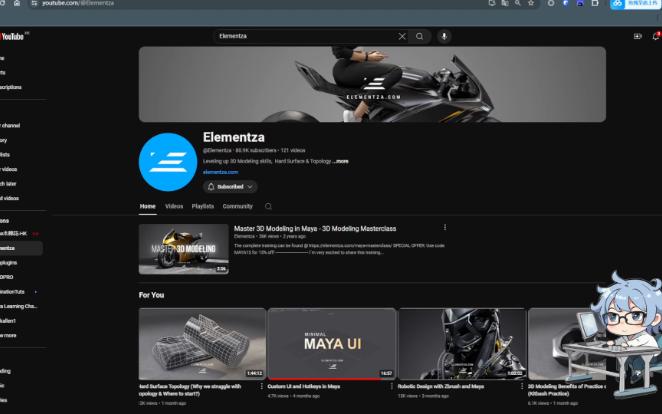Click the YouTube logo

(12, 37)
